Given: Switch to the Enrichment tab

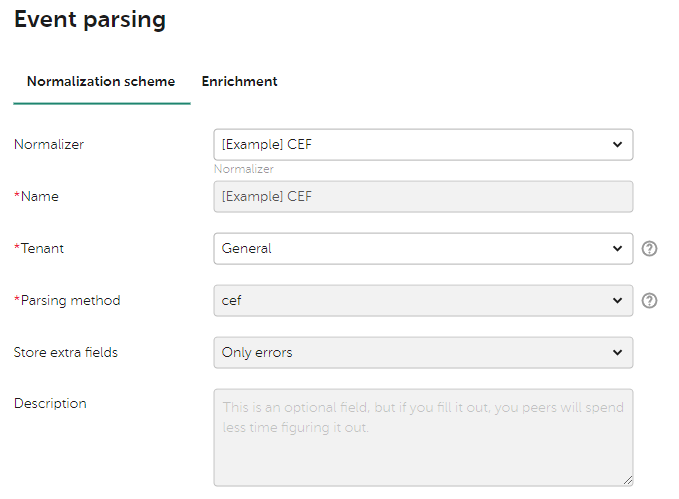Looking at the screenshot, I should 239,82.
